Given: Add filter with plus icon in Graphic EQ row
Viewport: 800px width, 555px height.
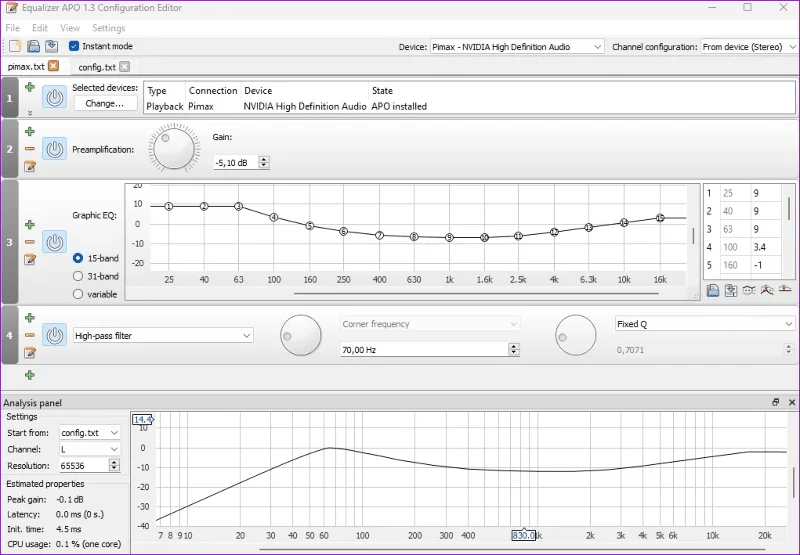Looking at the screenshot, I should point(30,224).
